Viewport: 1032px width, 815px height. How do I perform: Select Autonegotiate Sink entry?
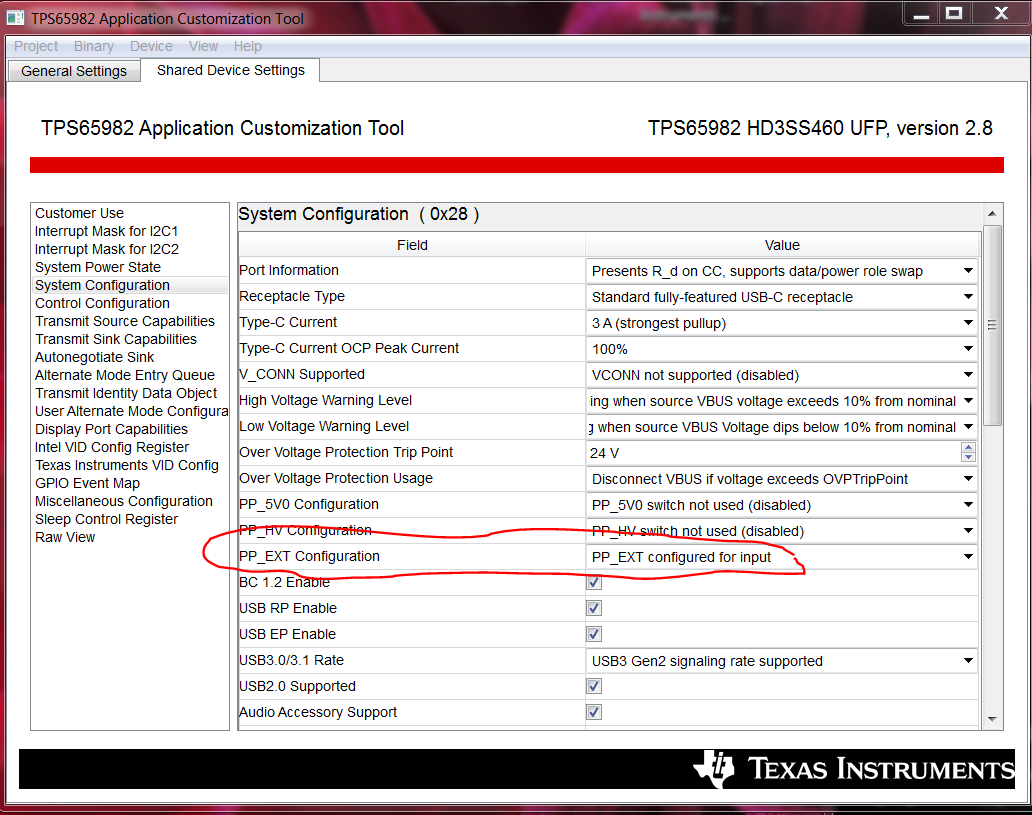click(94, 357)
